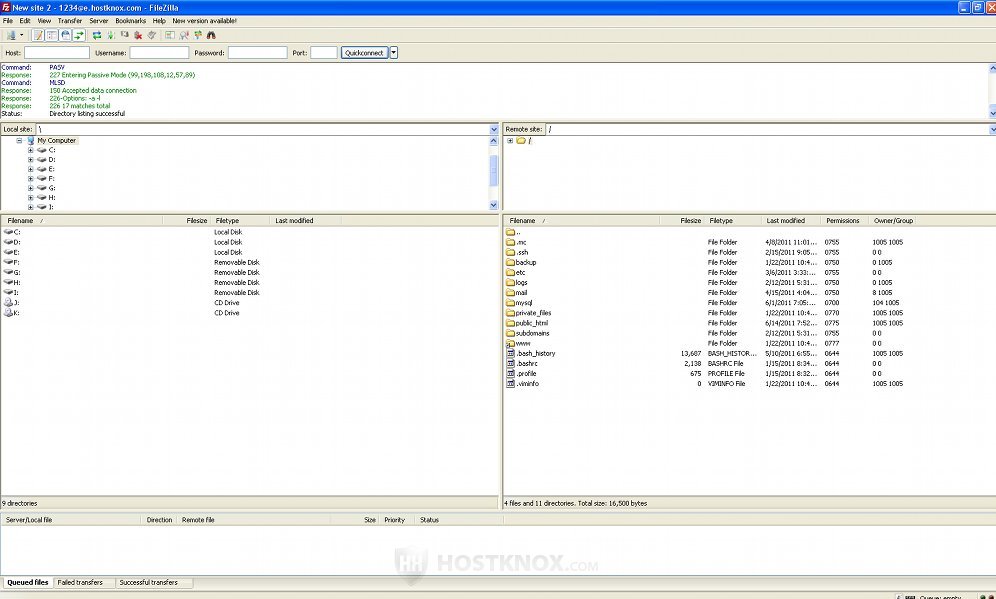Select the .viminfo file icon
Image resolution: width=996 pixels, height=599 pixels.
pos(510,384)
